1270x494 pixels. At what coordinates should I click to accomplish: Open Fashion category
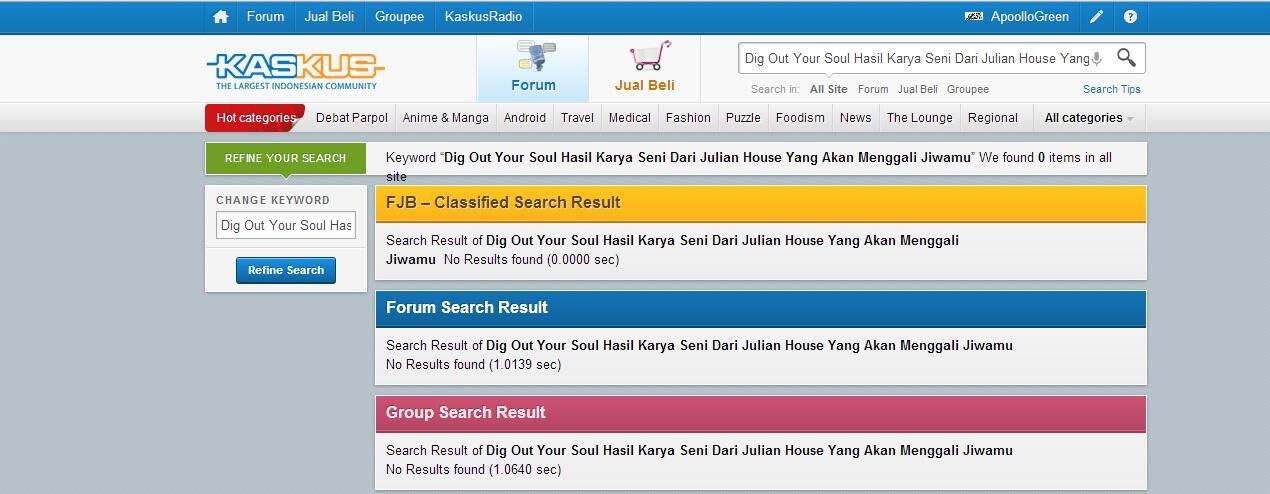pos(688,118)
